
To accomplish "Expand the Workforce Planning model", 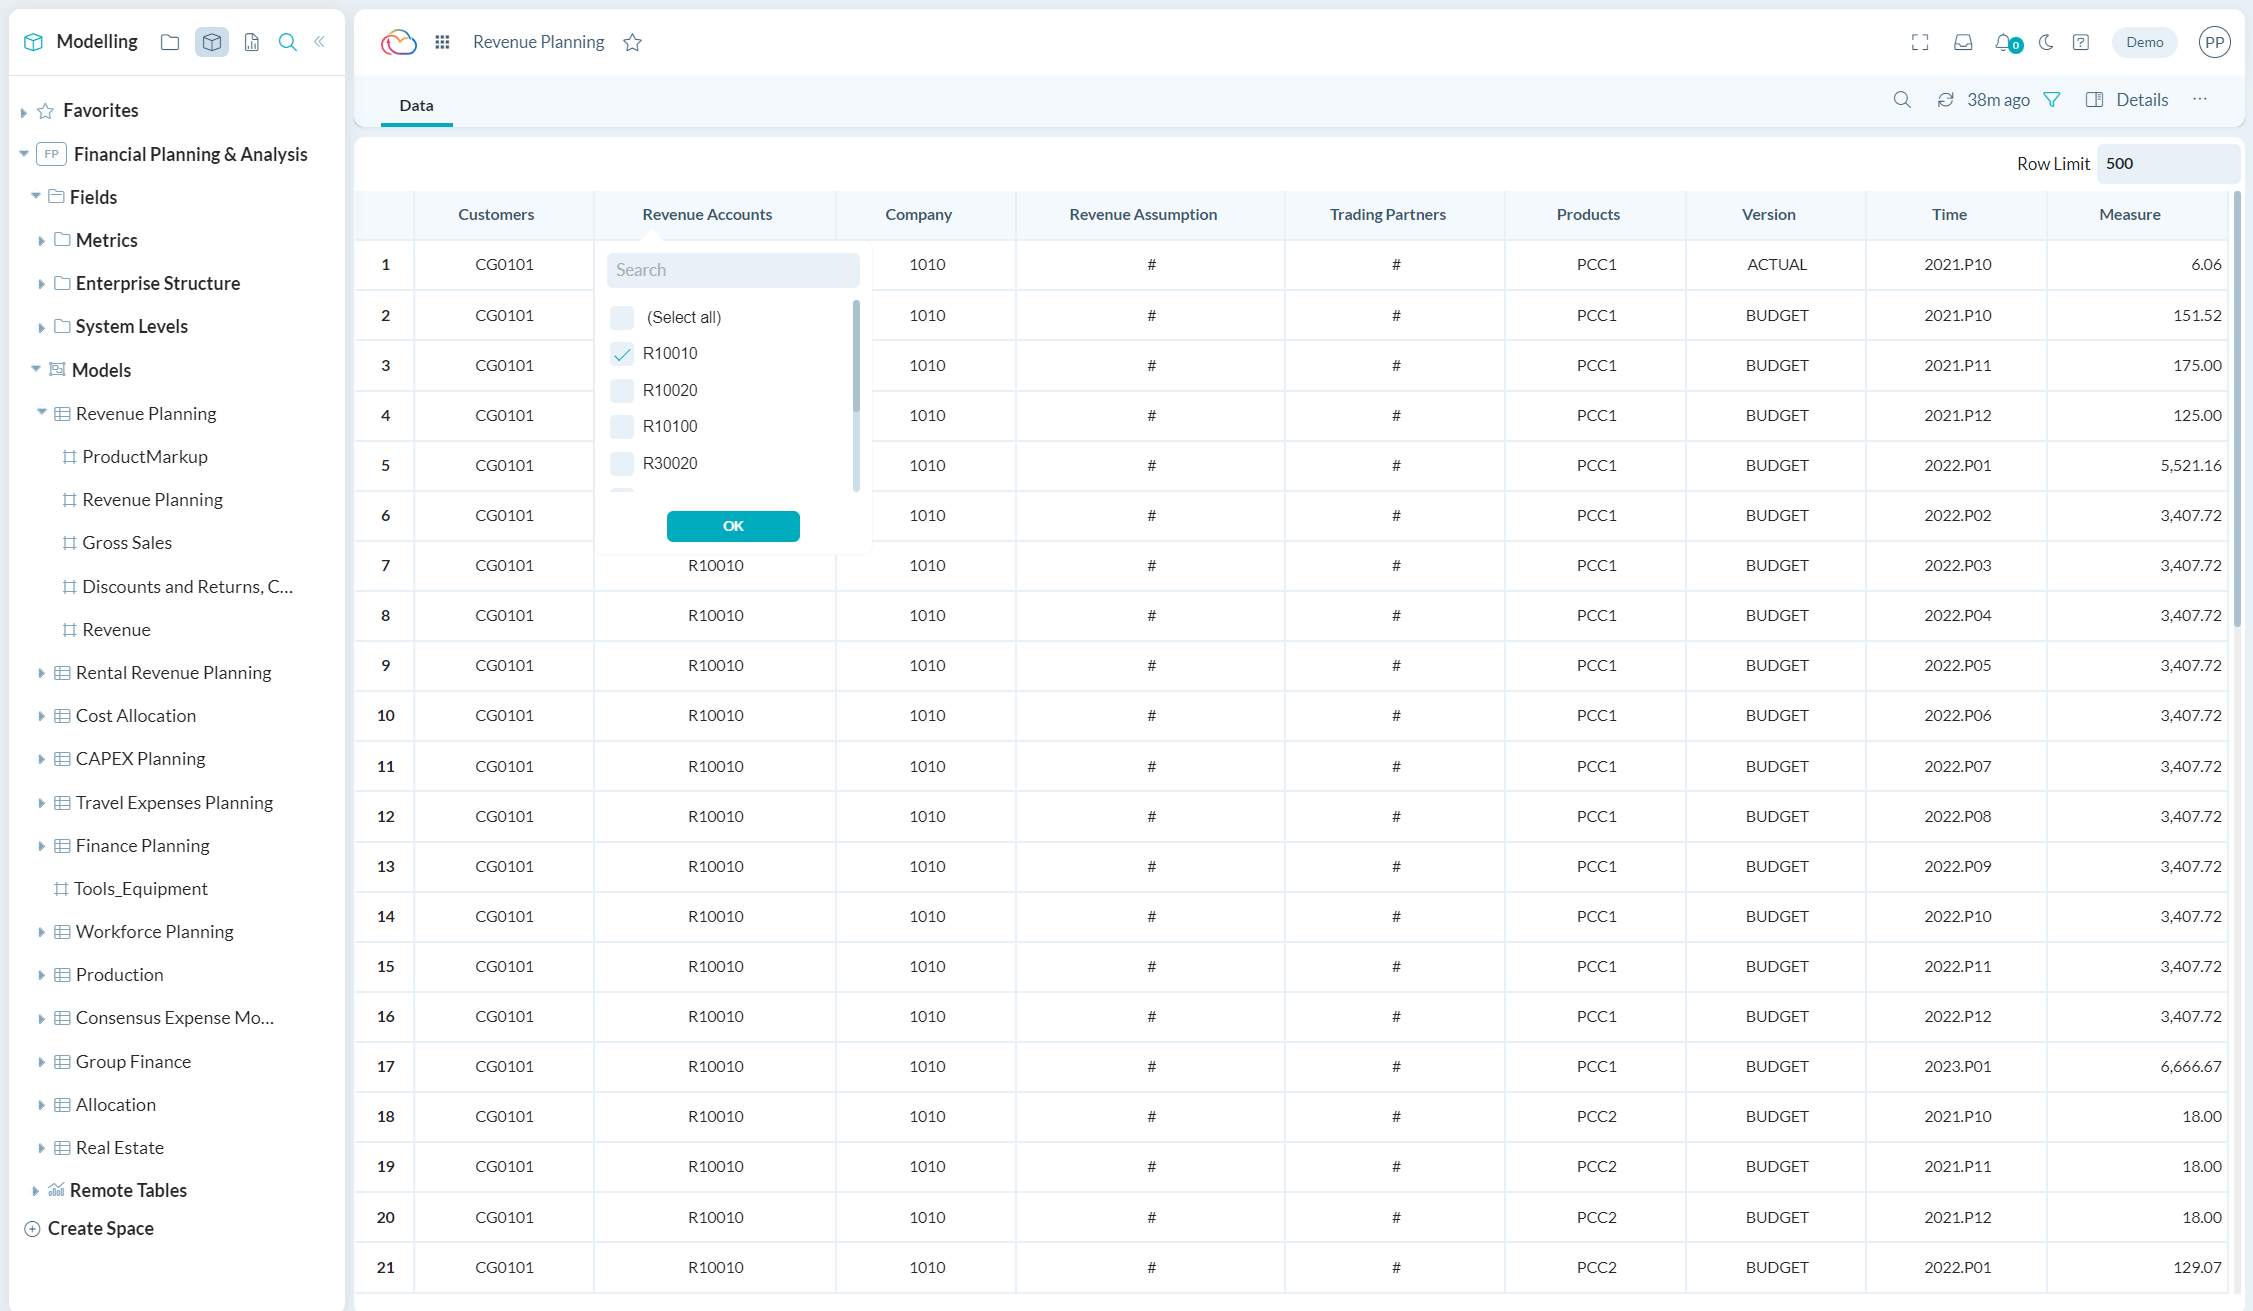I will tap(41, 931).
